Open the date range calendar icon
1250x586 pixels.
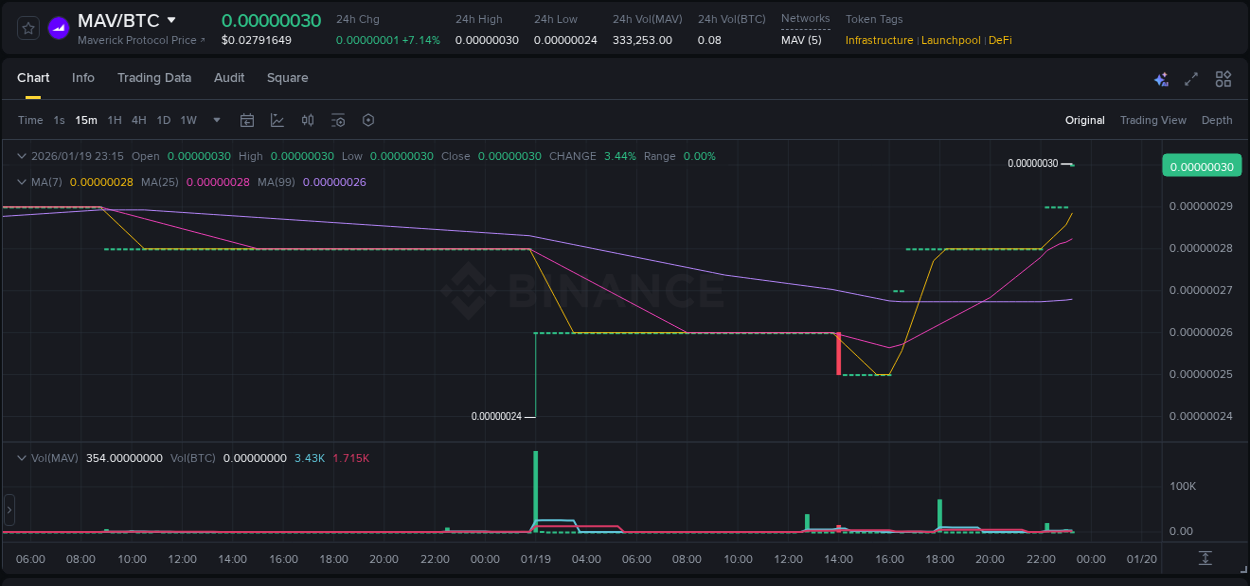pos(247,120)
